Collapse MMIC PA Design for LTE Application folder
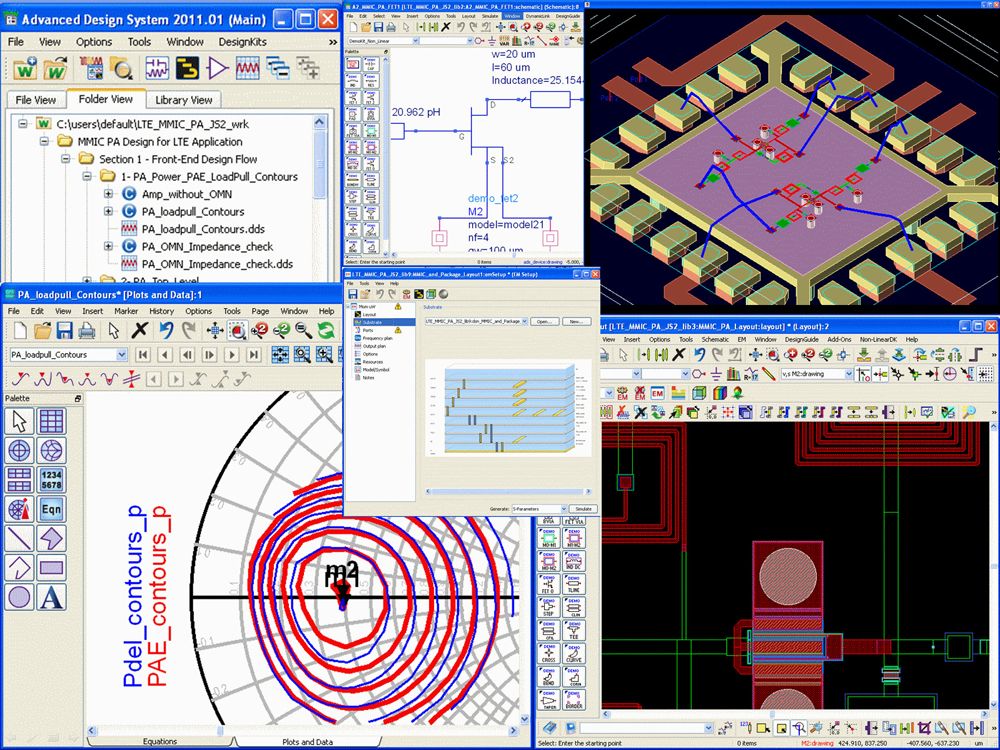 tap(45, 141)
